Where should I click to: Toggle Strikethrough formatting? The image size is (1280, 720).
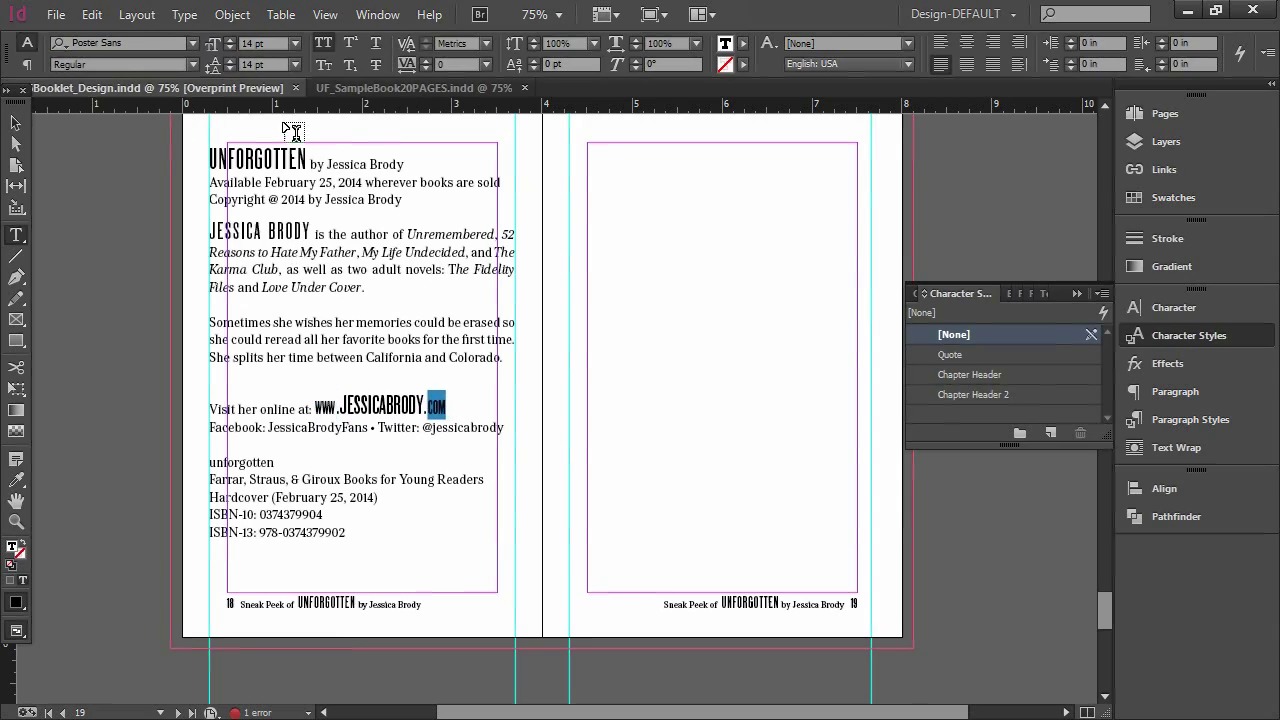tap(375, 64)
